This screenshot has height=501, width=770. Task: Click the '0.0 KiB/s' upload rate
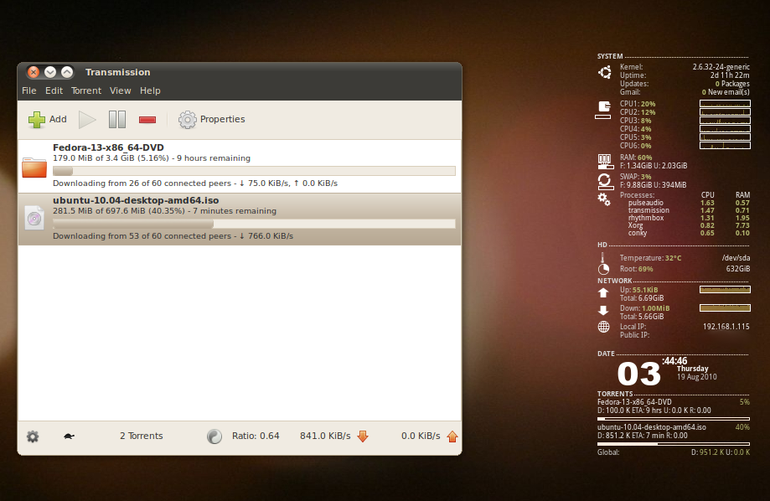[x=420, y=436]
